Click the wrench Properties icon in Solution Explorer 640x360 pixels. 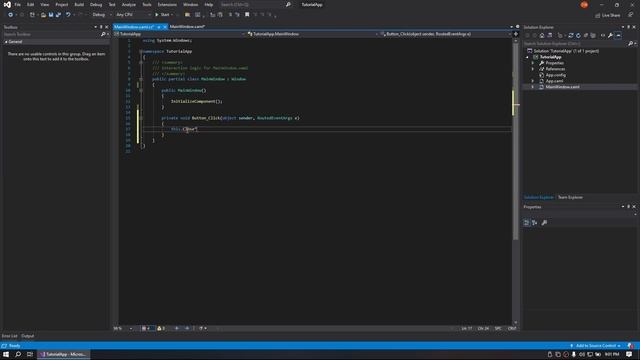610,36
